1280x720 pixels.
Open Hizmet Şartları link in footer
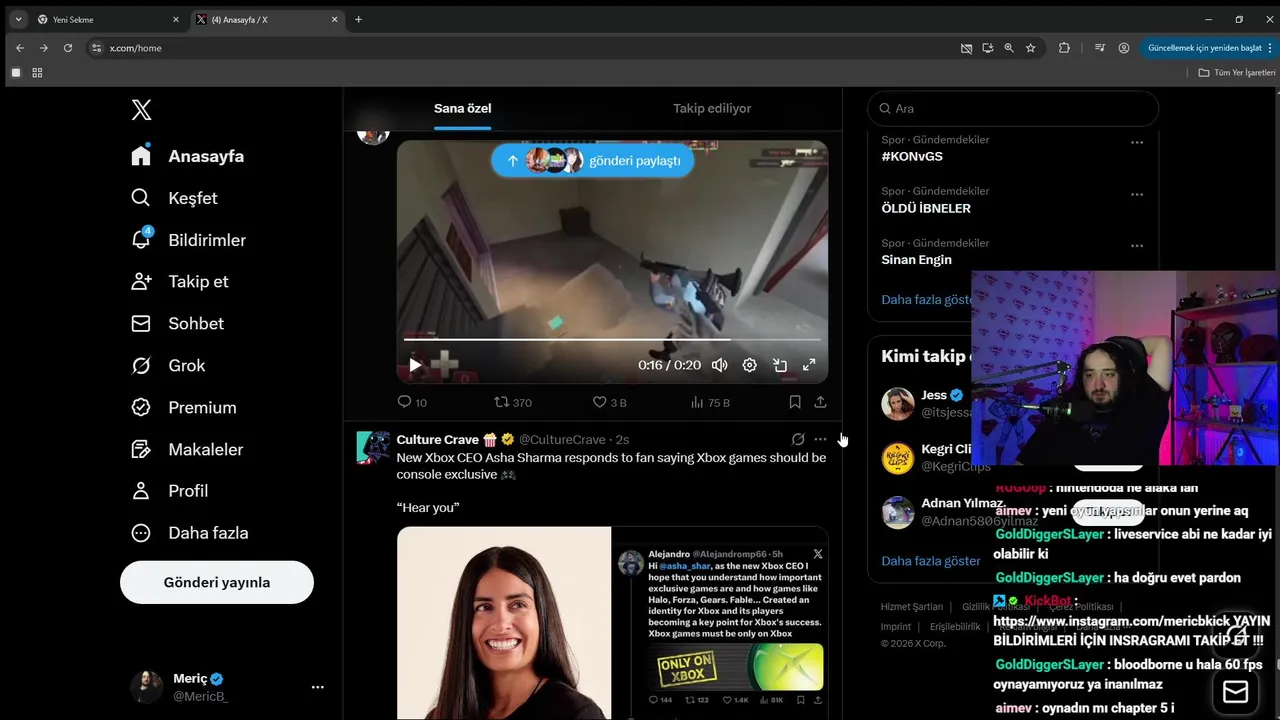point(912,607)
